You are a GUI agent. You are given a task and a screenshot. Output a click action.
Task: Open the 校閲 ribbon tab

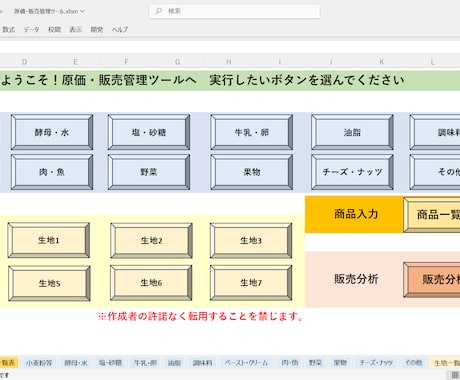tap(54, 30)
